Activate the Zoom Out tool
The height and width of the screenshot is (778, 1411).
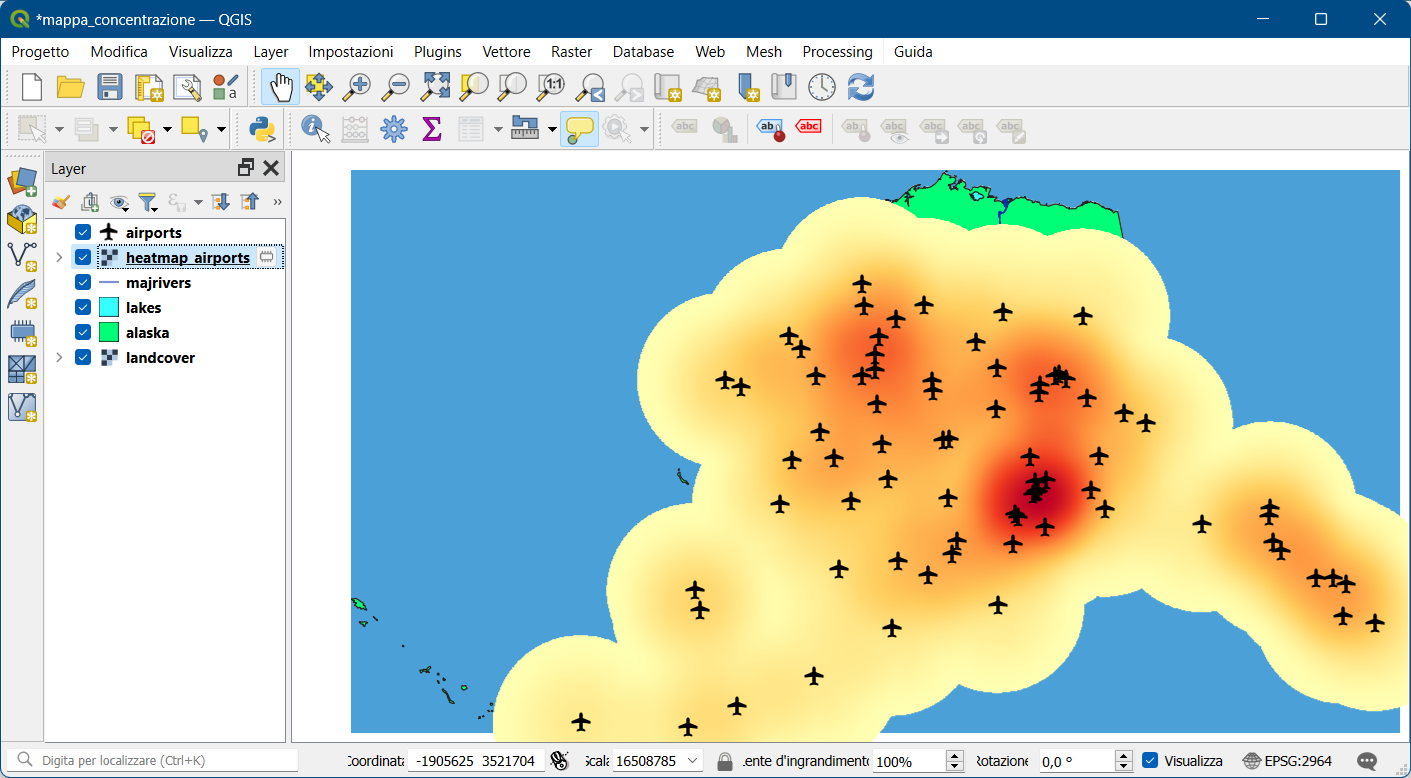pyautogui.click(x=396, y=87)
